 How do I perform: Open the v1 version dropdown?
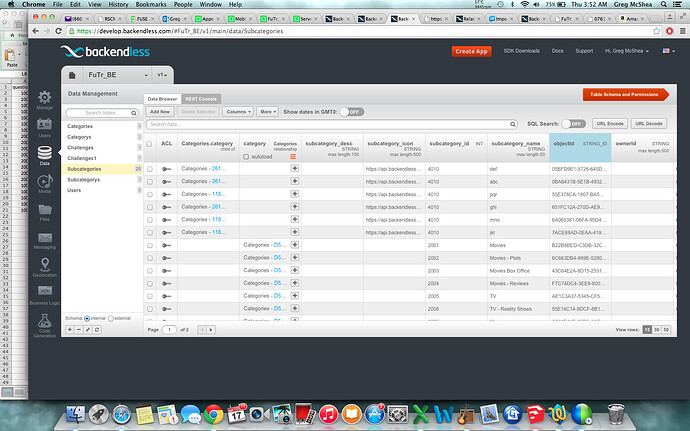pos(162,75)
